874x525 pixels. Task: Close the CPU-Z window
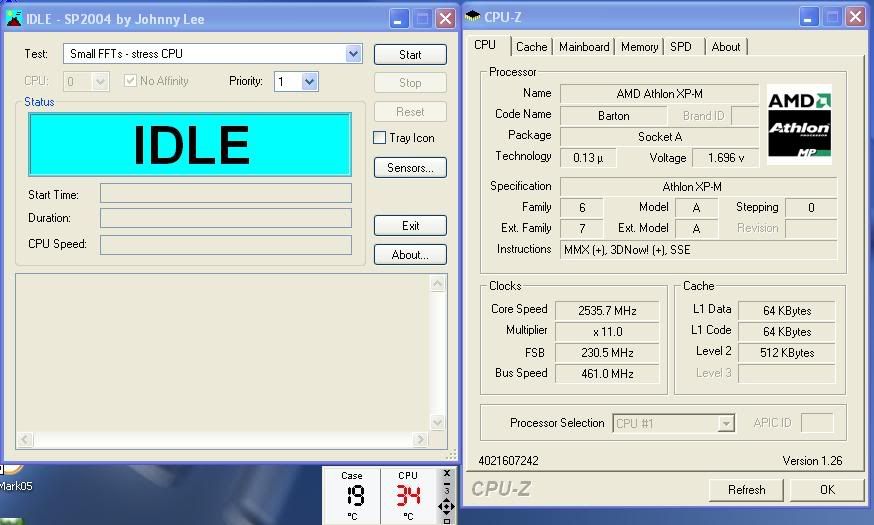click(855, 17)
